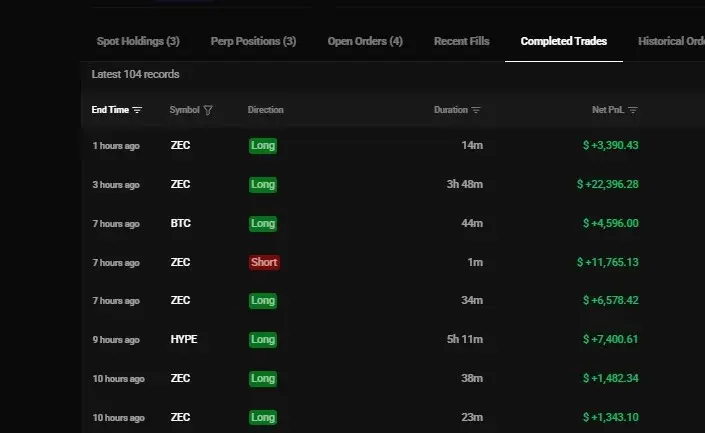705x433 pixels.
Task: Click Long badge in the BTC row
Action: point(263,223)
